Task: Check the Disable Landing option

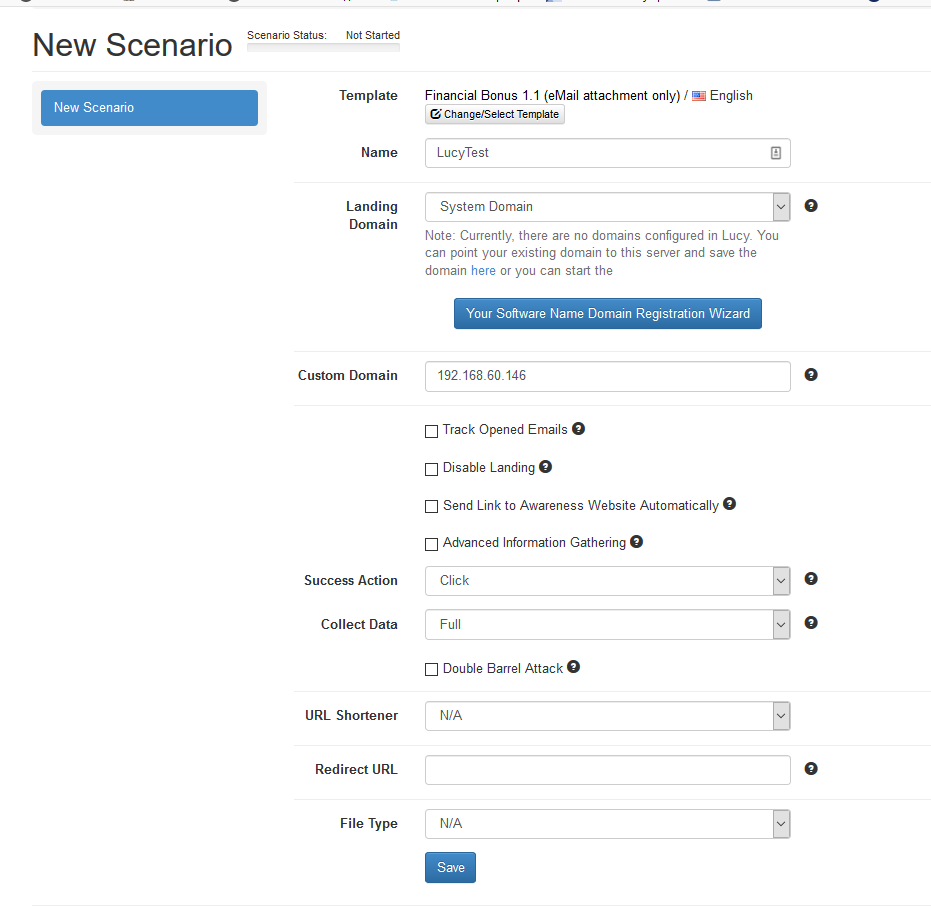Action: click(x=432, y=469)
